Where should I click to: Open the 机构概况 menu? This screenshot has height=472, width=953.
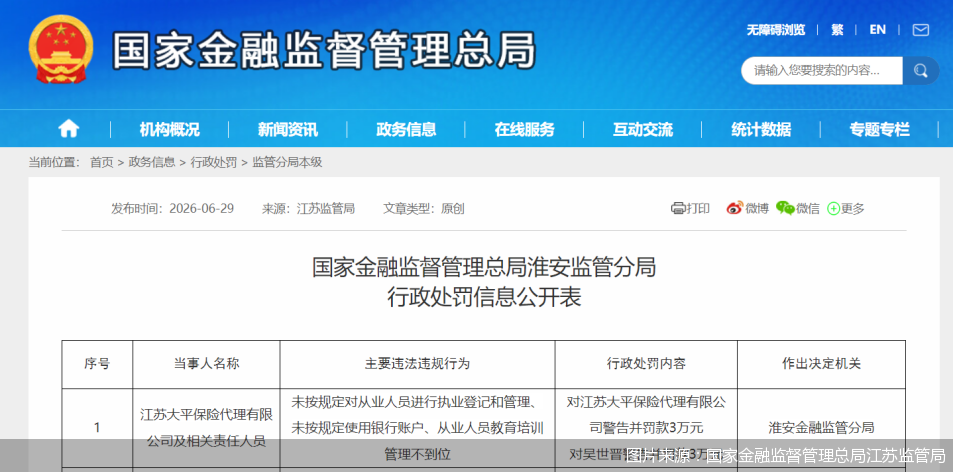[170, 129]
